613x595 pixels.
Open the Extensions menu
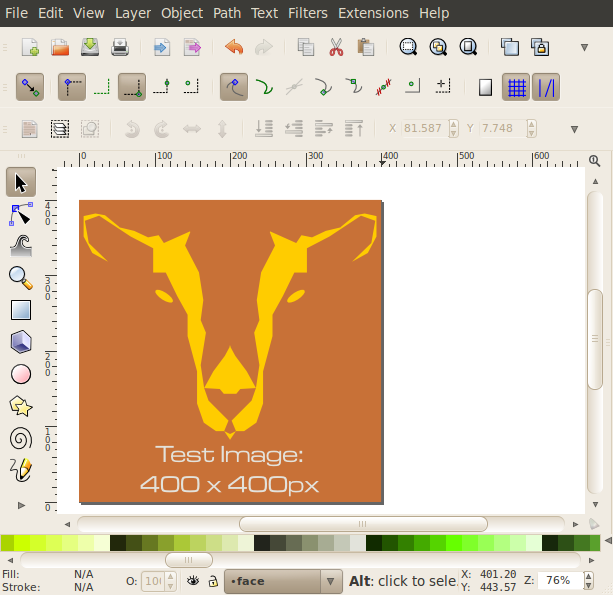(373, 13)
